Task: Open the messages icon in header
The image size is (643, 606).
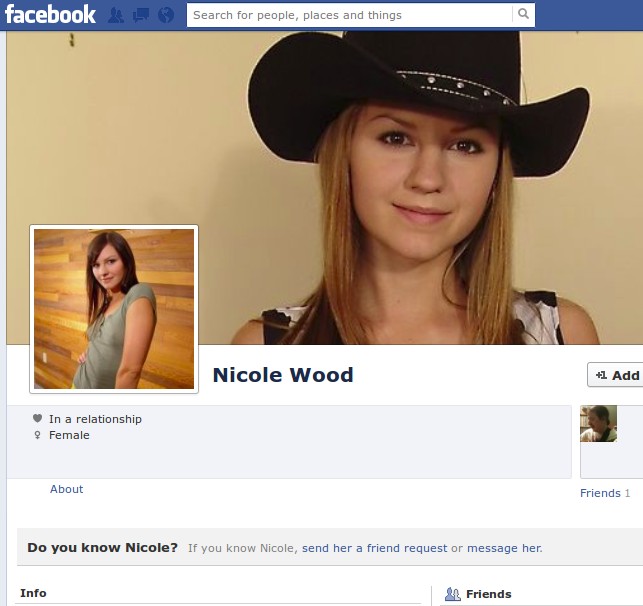Action: click(x=141, y=15)
